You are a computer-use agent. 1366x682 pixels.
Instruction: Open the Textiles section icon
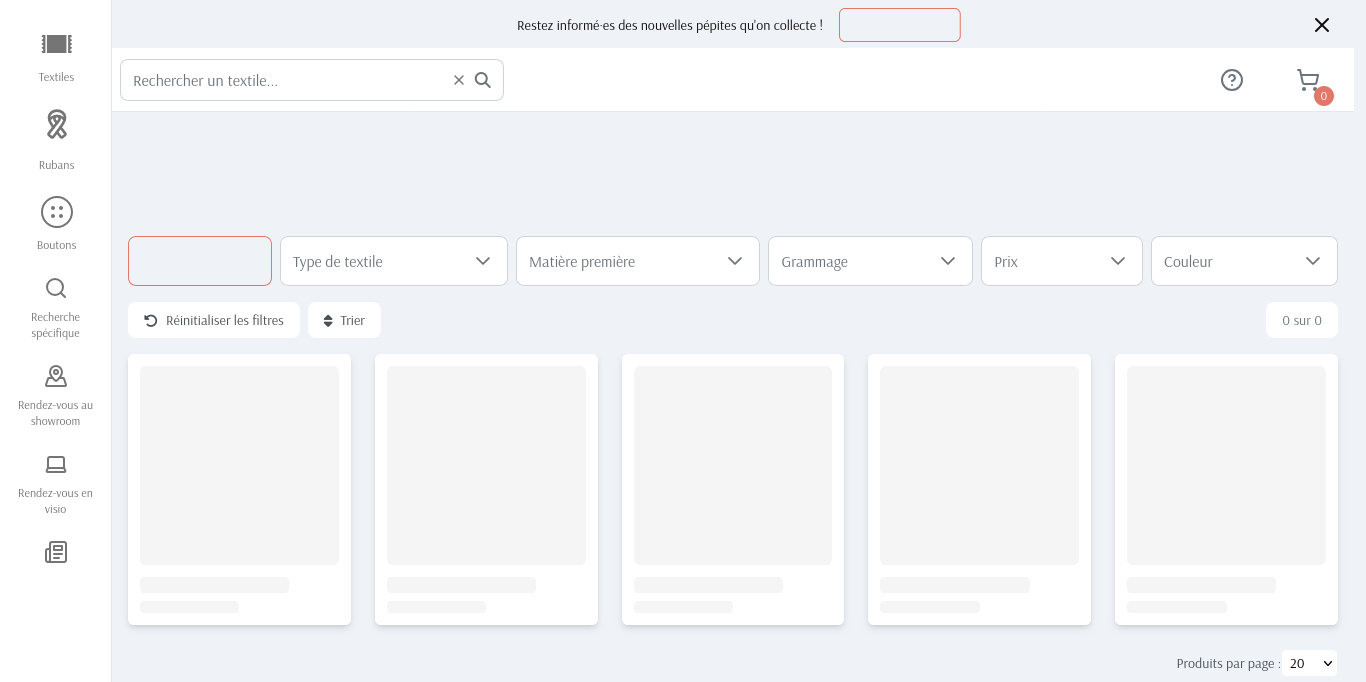point(56,44)
